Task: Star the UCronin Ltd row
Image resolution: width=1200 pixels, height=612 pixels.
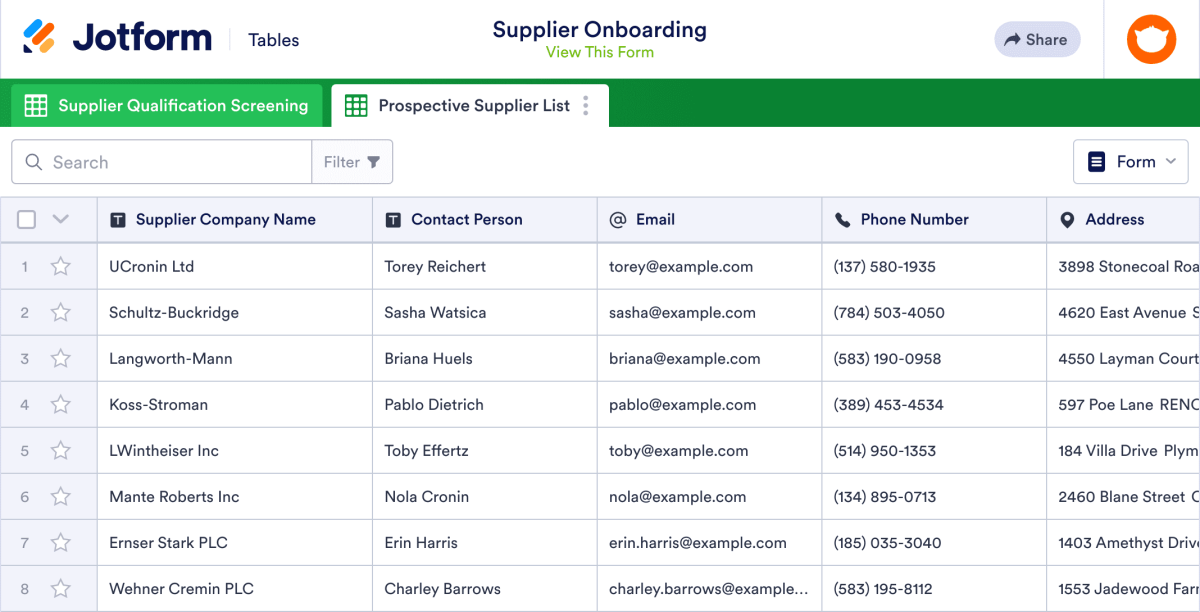Action: pyautogui.click(x=61, y=267)
